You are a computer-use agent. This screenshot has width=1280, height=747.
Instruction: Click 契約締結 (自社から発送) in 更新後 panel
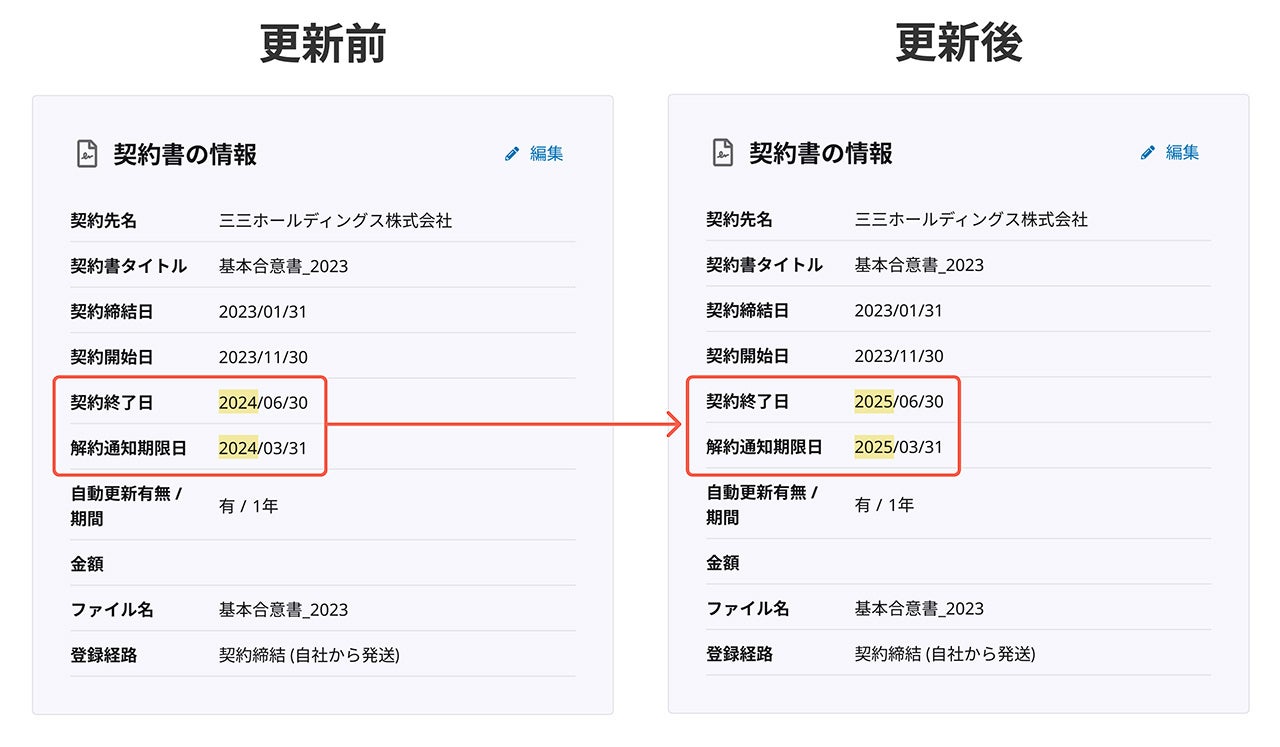click(946, 654)
